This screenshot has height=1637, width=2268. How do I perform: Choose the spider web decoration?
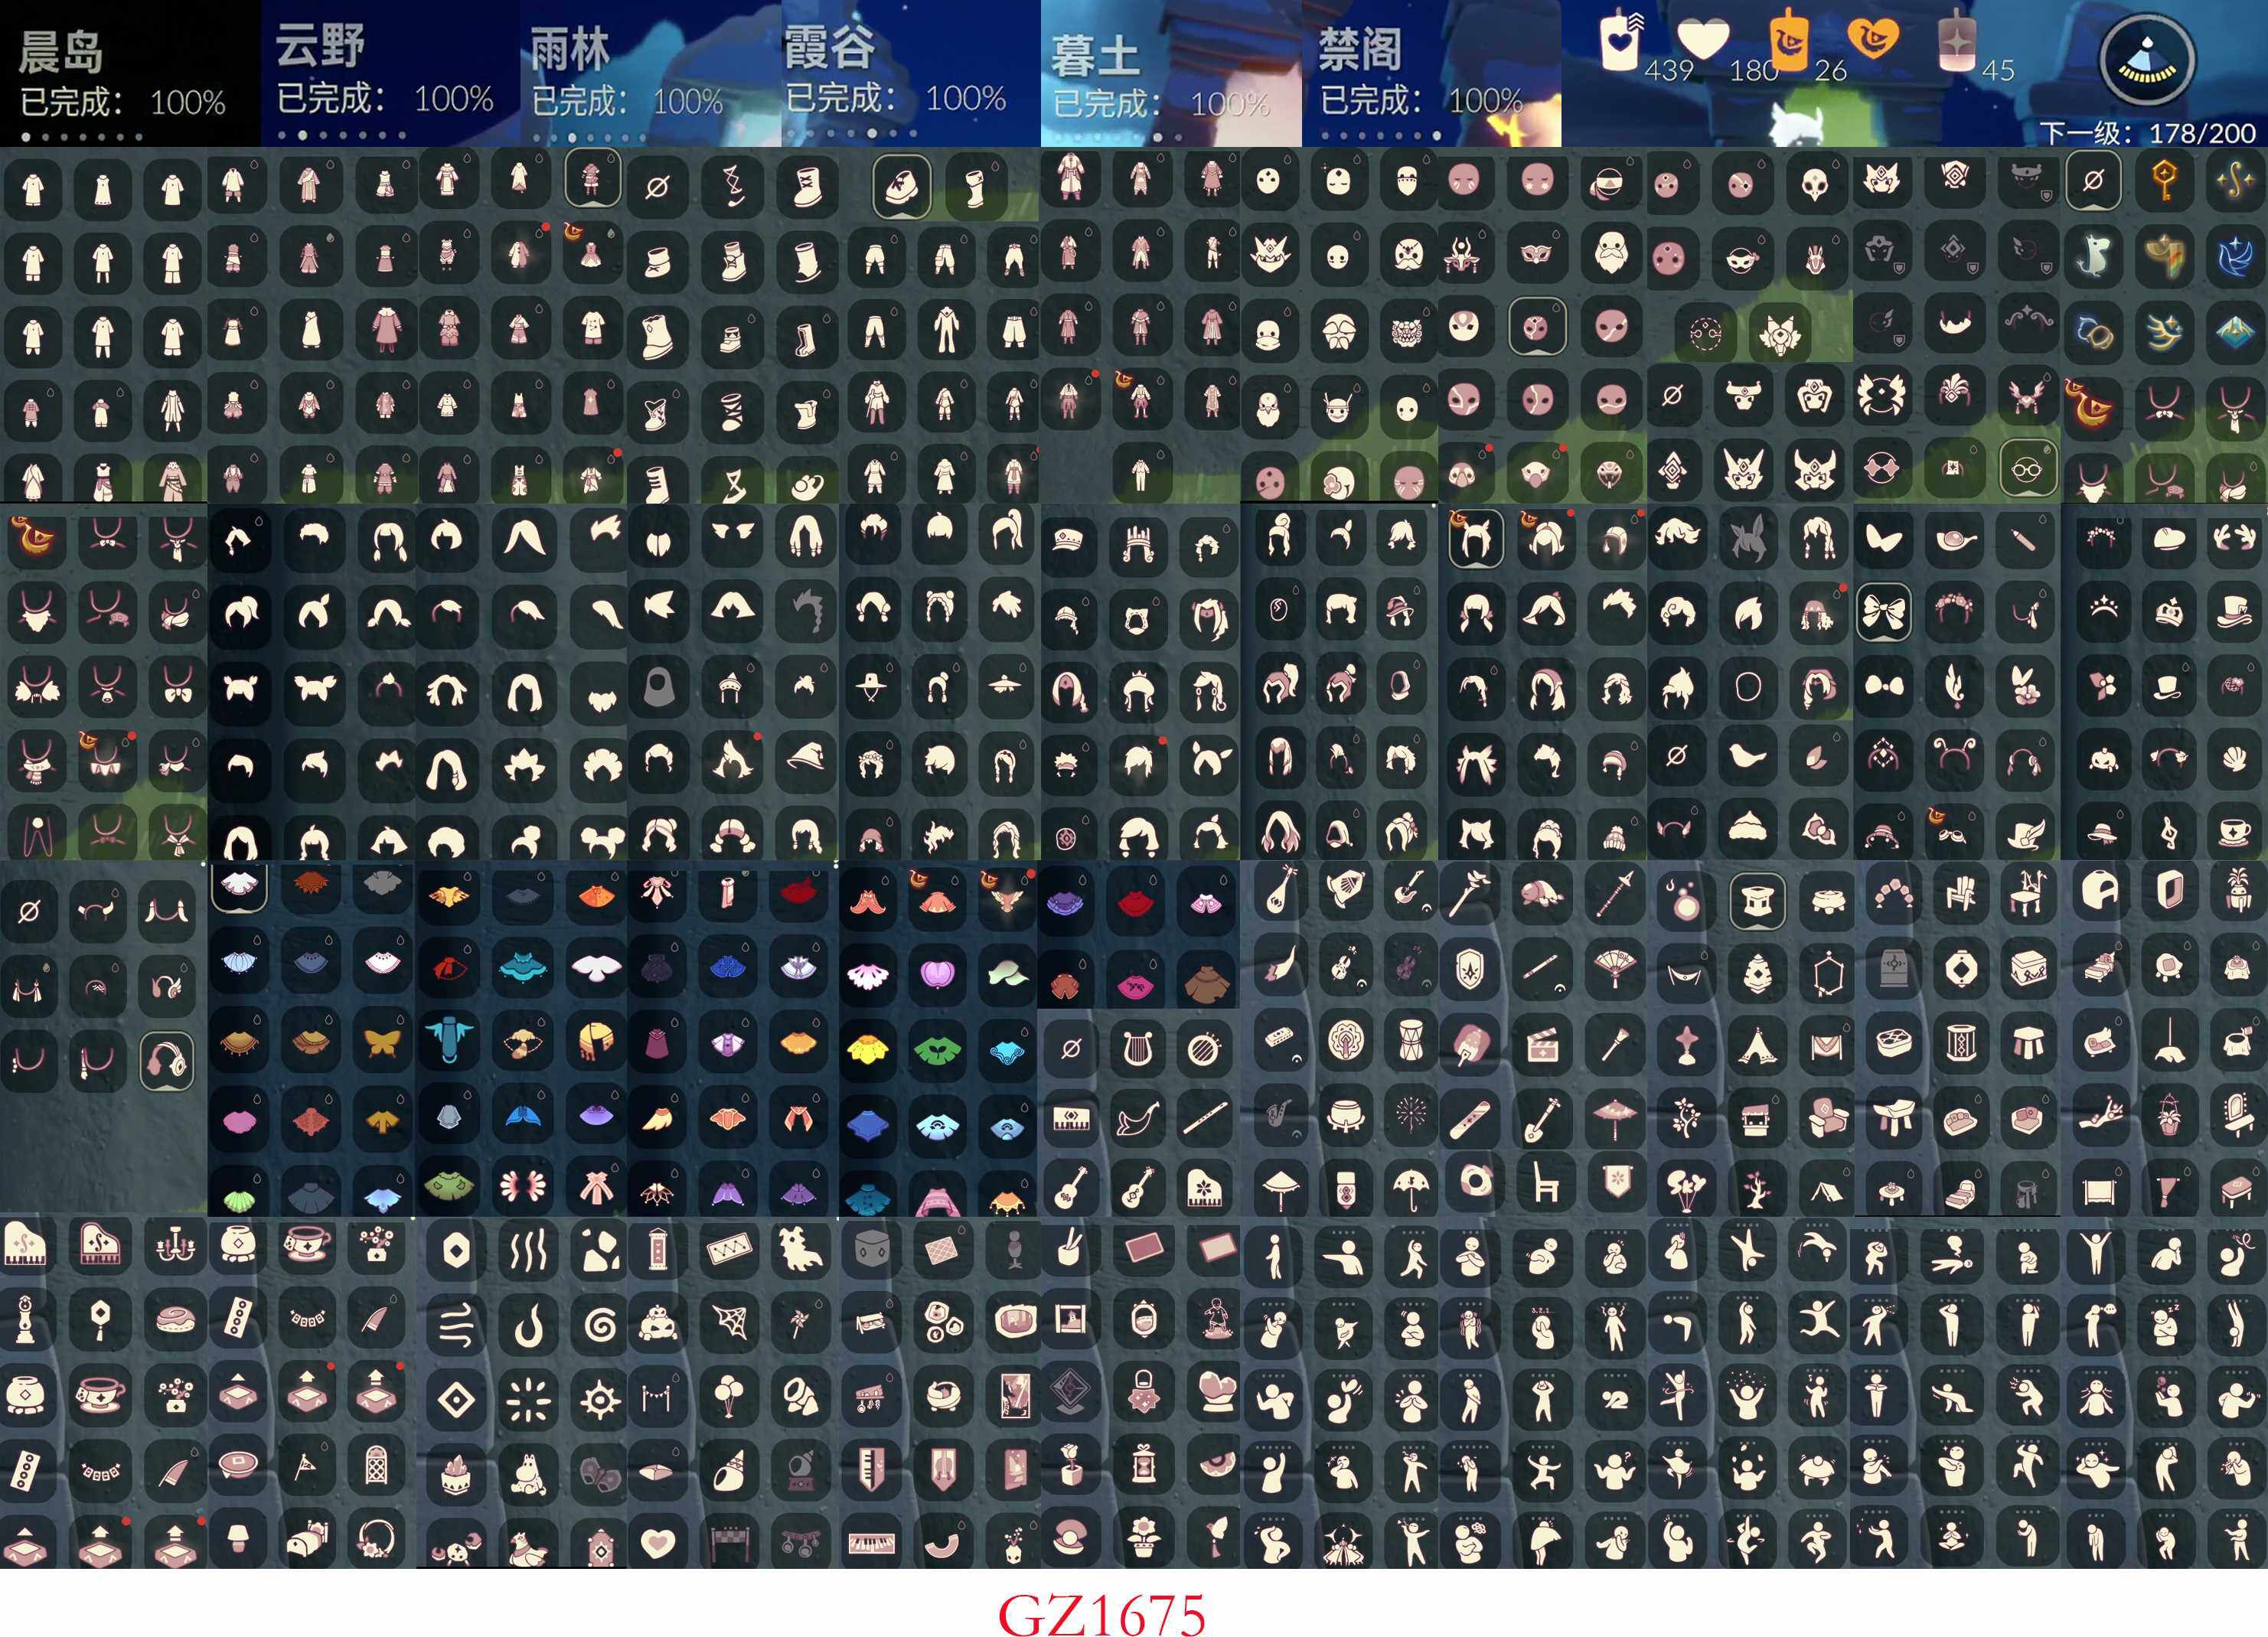729,1323
